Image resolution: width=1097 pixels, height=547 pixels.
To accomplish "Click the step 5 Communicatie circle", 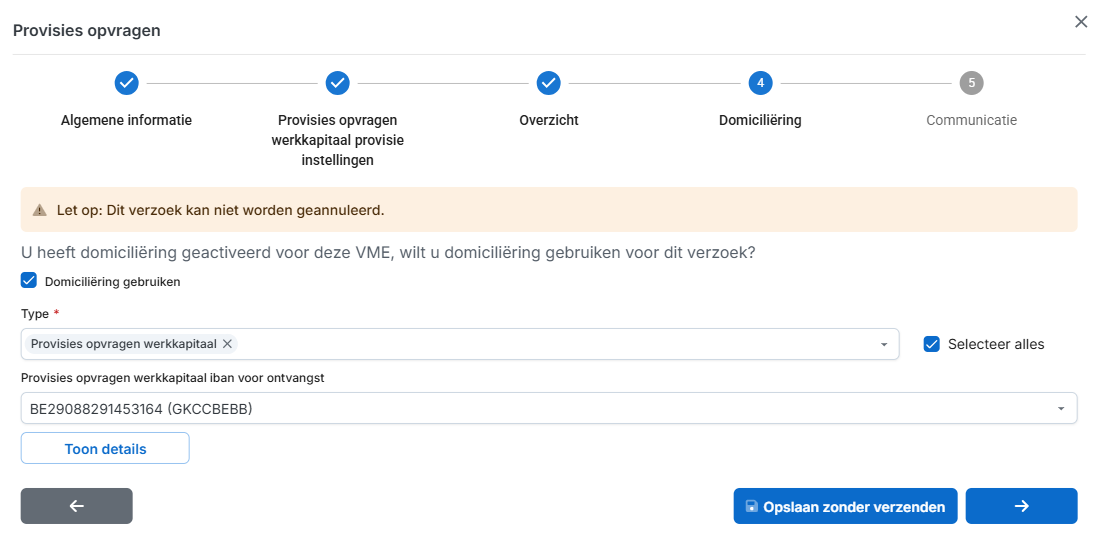I will pyautogui.click(x=971, y=83).
